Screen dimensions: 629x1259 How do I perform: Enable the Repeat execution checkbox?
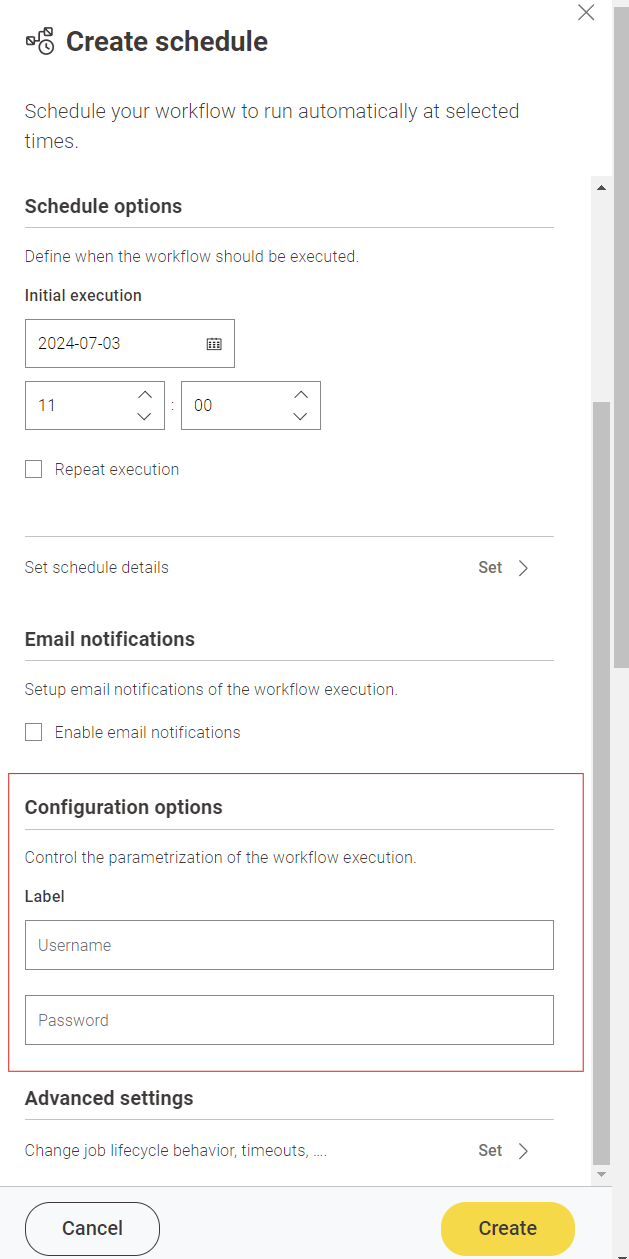(x=34, y=469)
